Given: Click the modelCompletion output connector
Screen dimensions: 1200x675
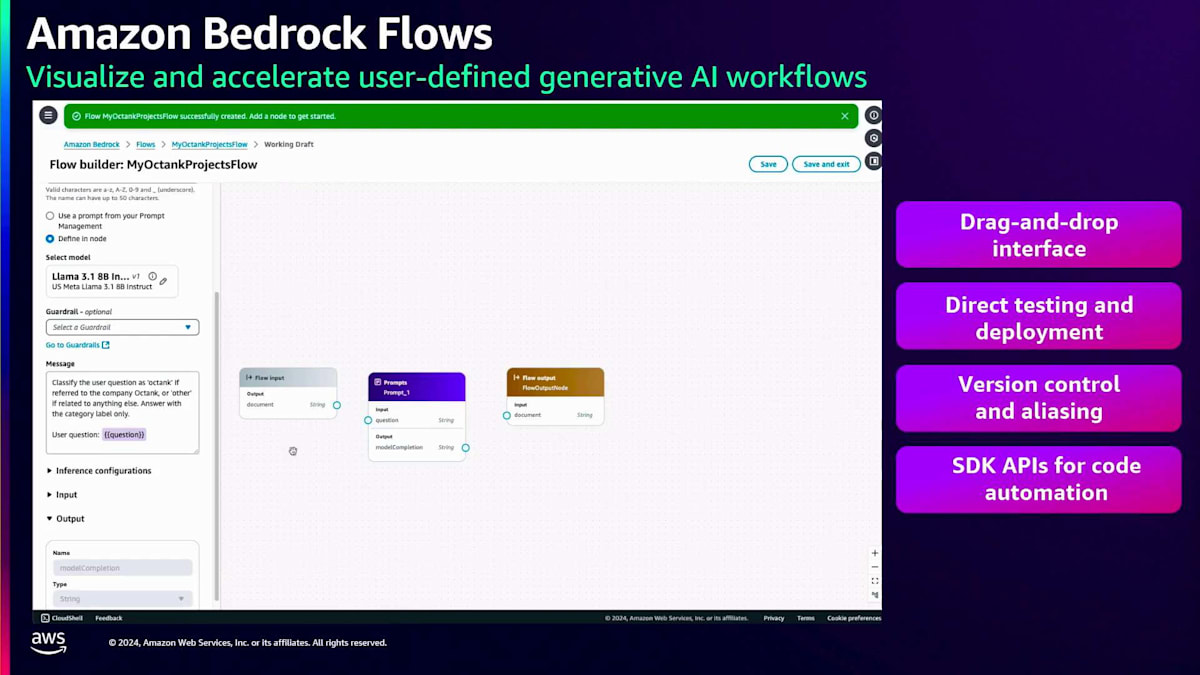Looking at the screenshot, I should [466, 448].
